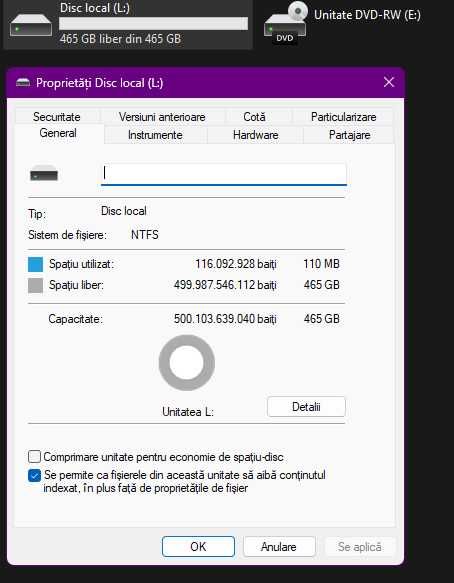Image resolution: width=454 pixels, height=583 pixels.
Task: Click the drive icon in the dialog title bar
Action: point(23,83)
